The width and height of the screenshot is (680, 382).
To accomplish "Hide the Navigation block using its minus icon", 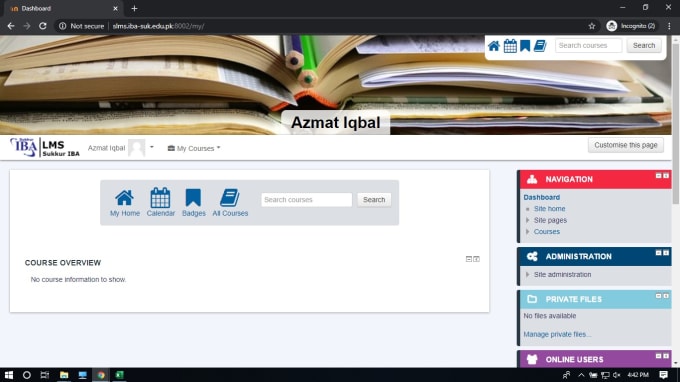I will 658,176.
